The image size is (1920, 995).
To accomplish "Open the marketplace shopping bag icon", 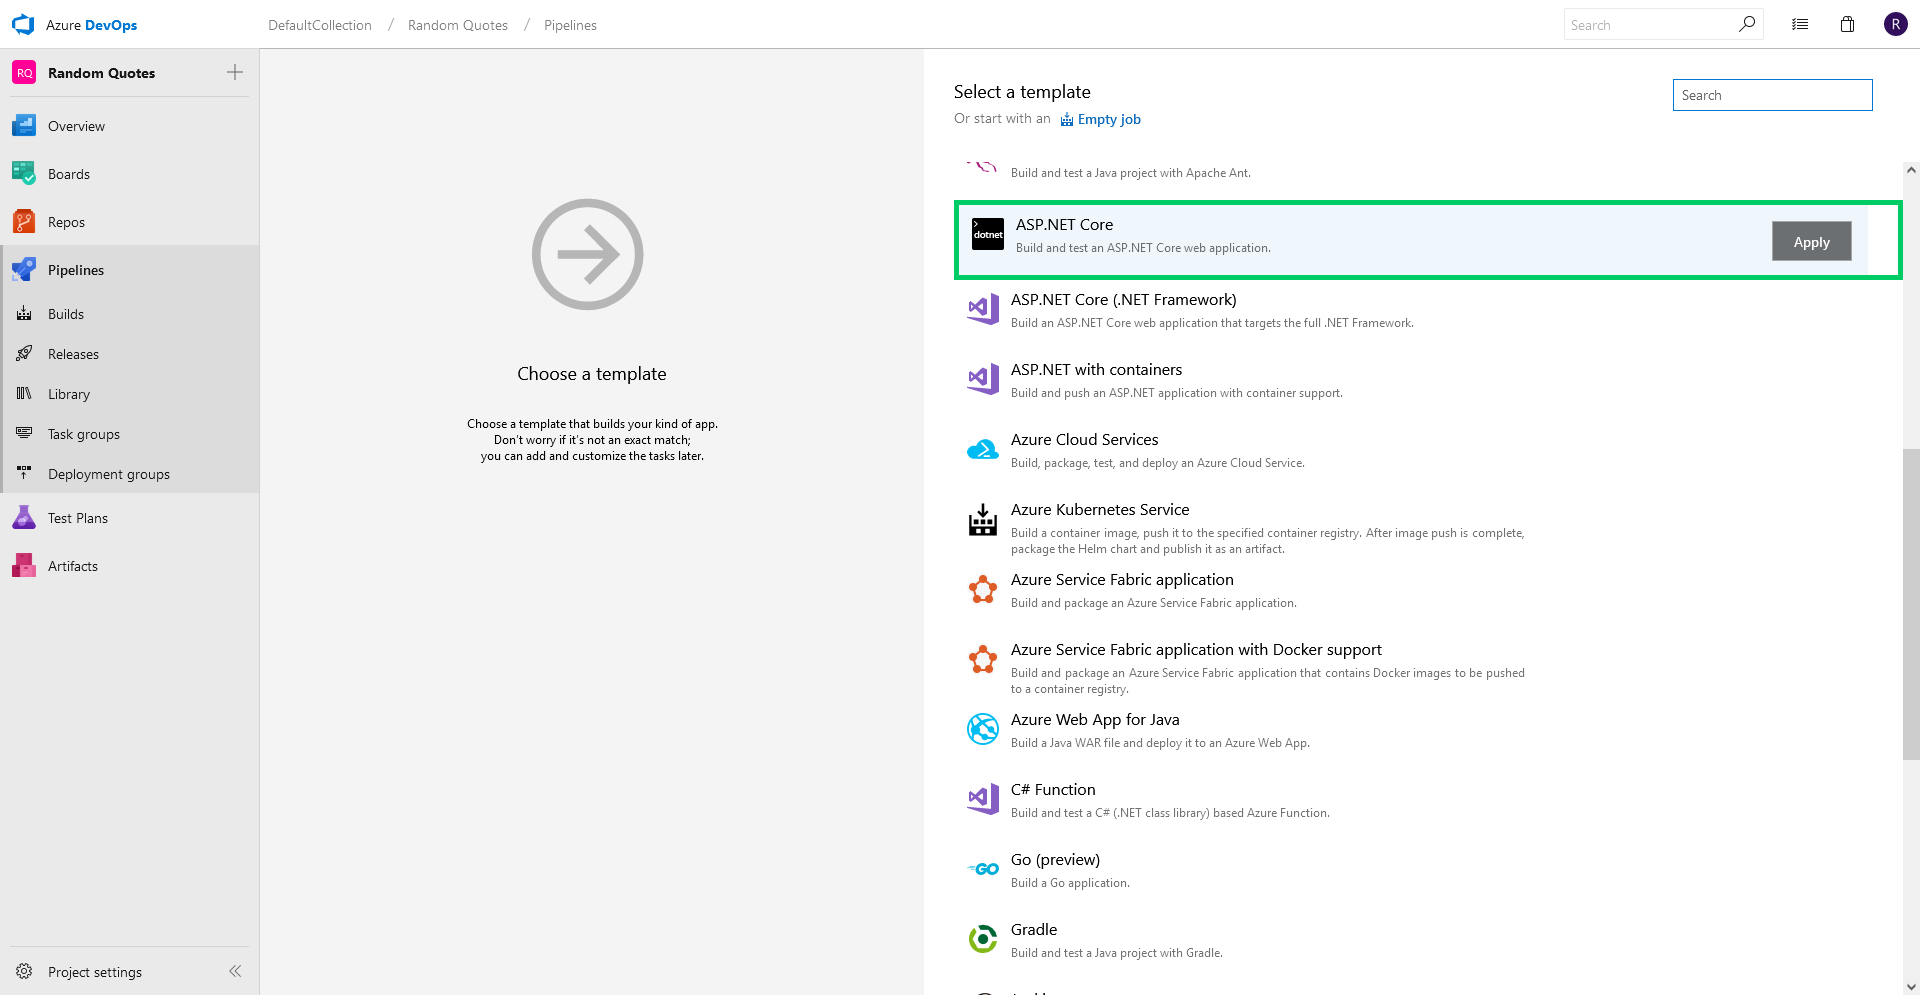I will 1848,24.
